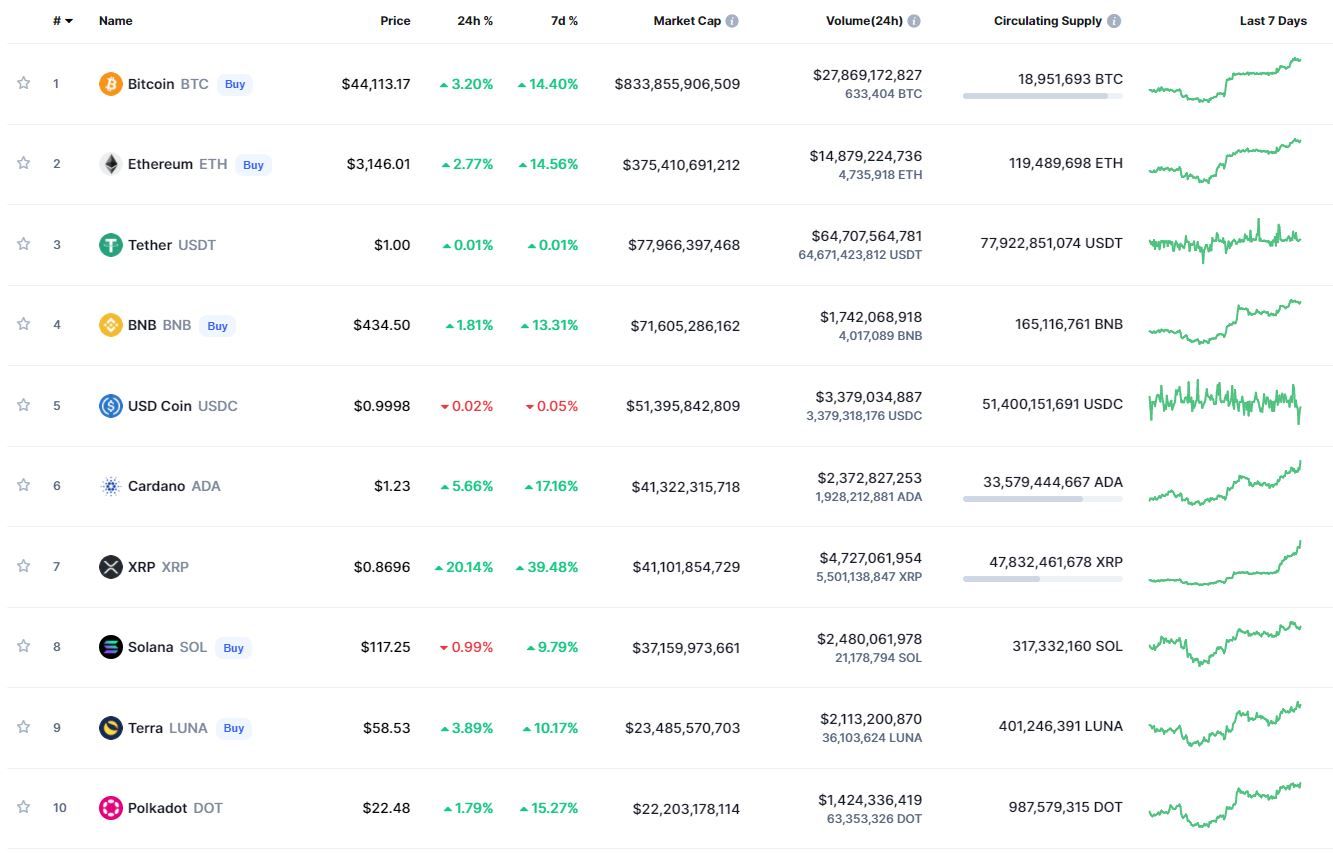Click the 317,332,160 SOL supply value
This screenshot has width=1333, height=853.
[1067, 646]
